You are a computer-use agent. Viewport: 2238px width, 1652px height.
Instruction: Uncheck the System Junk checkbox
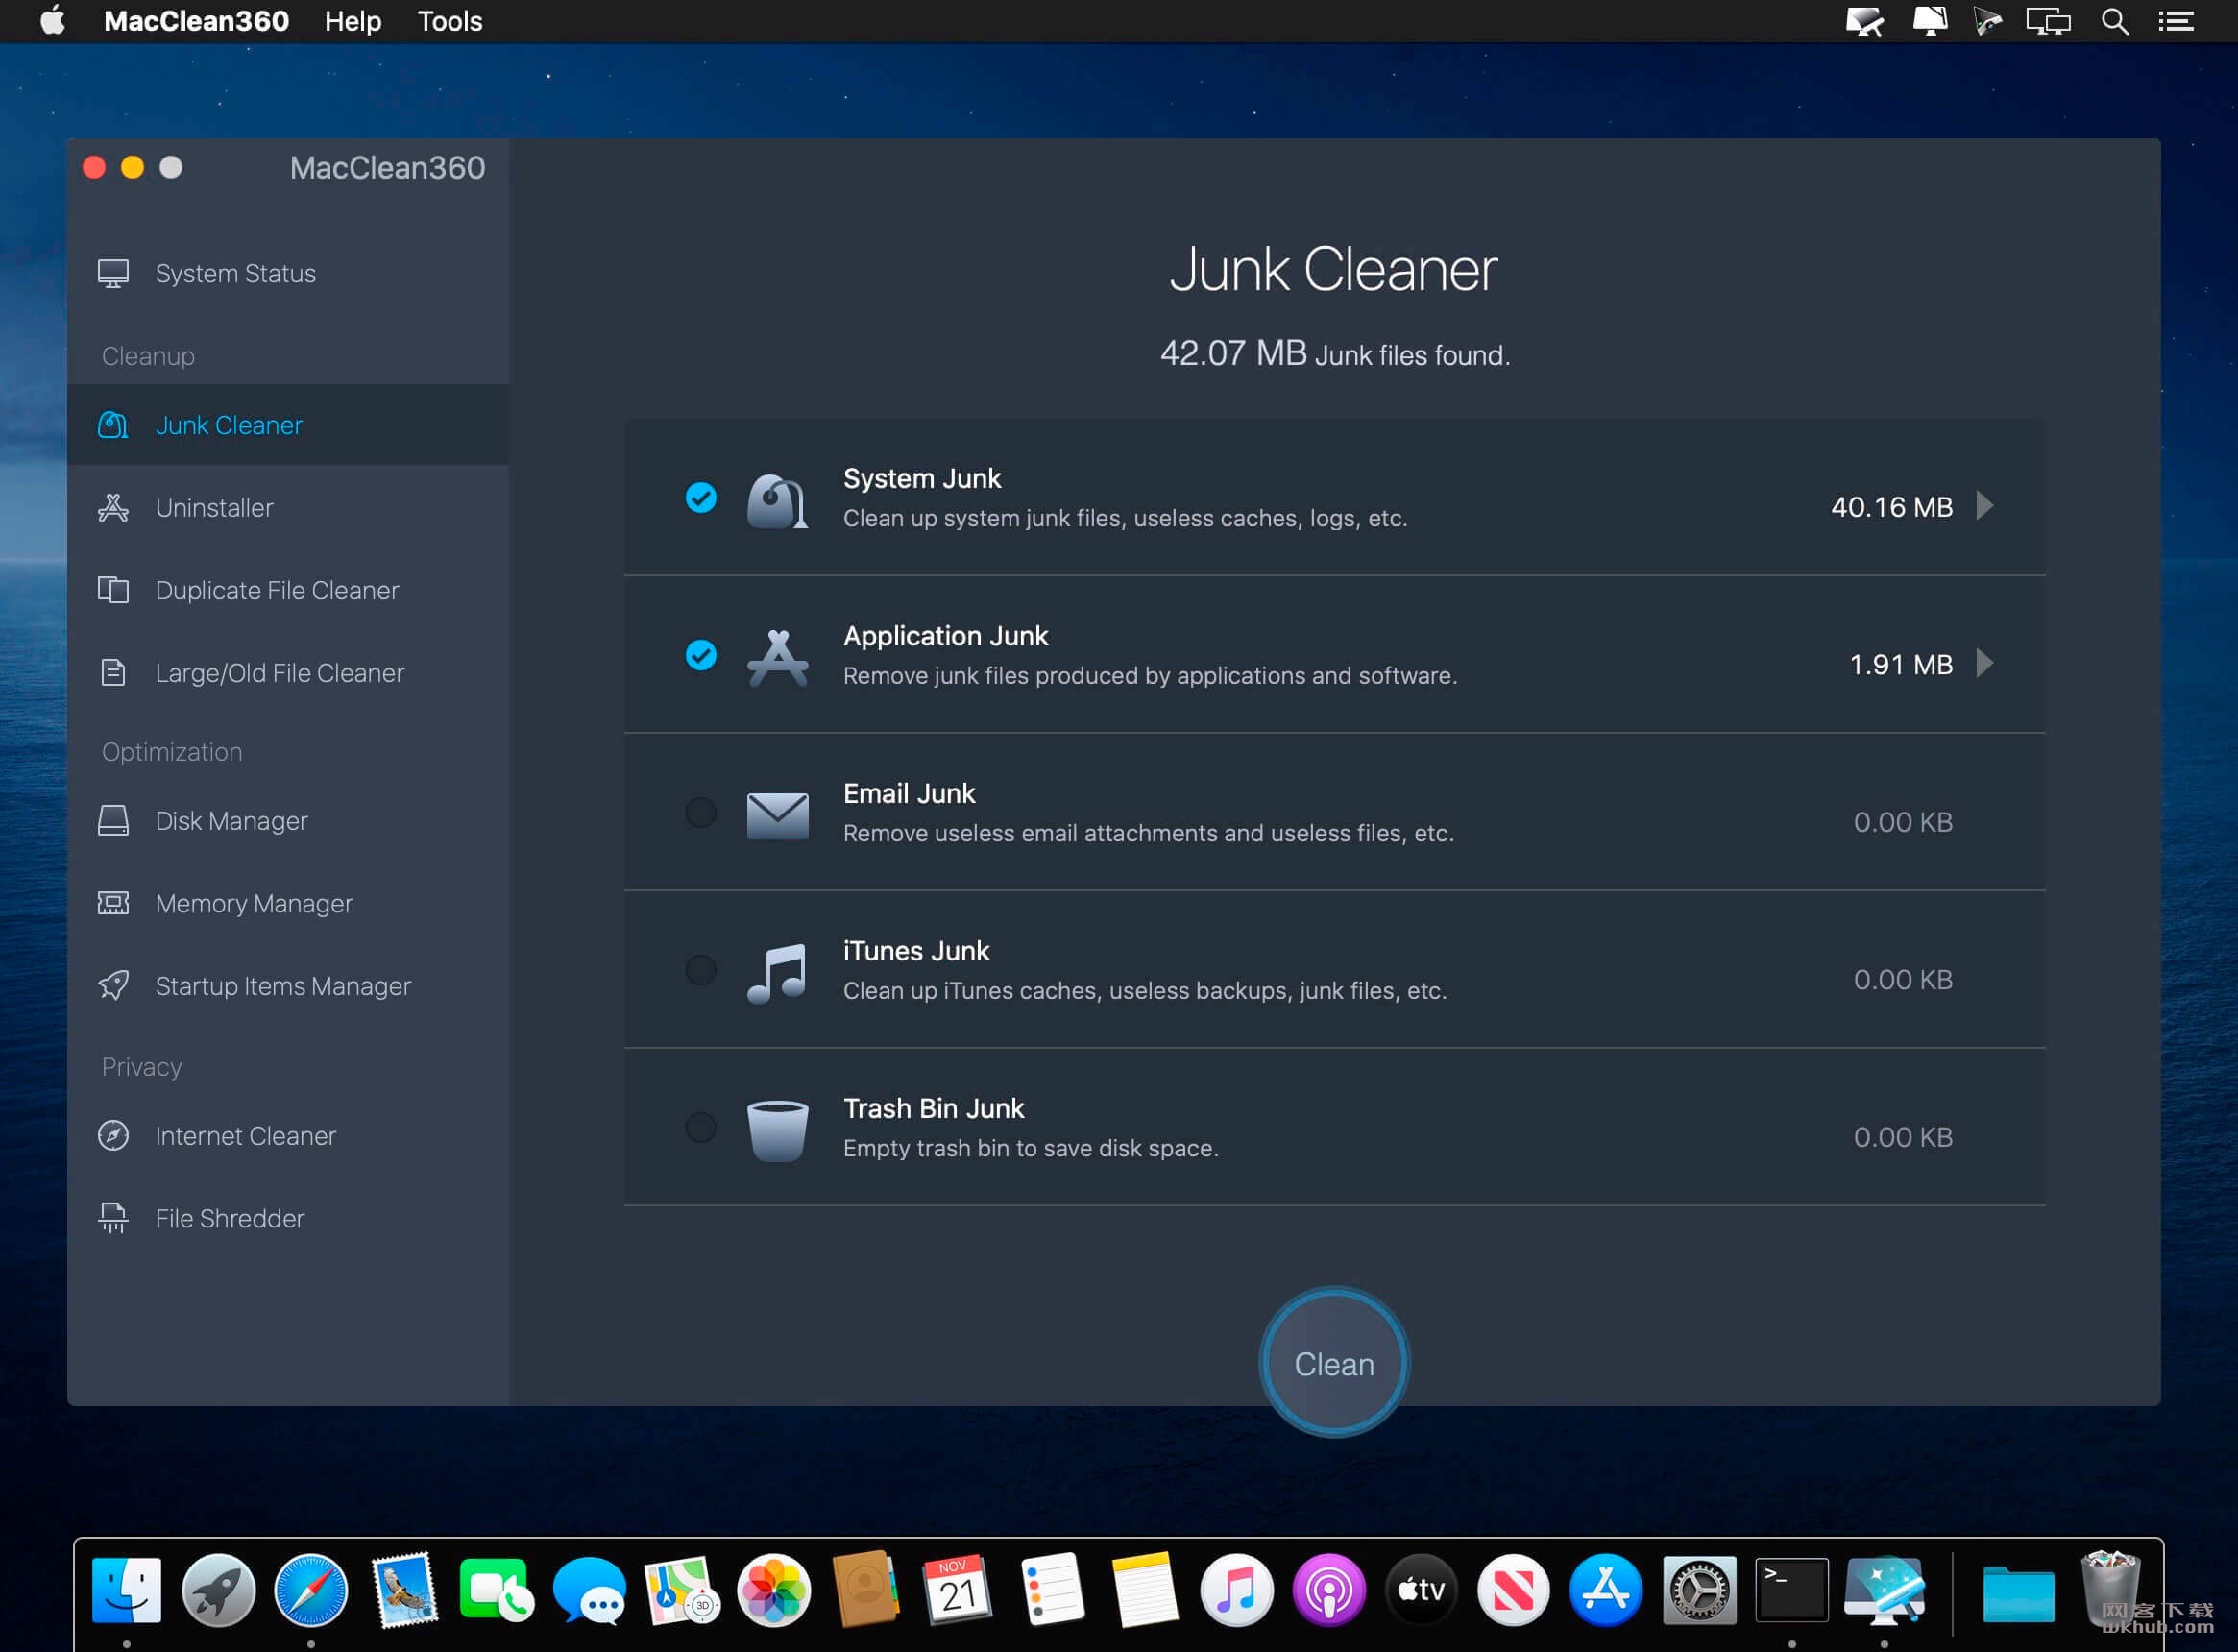point(701,497)
